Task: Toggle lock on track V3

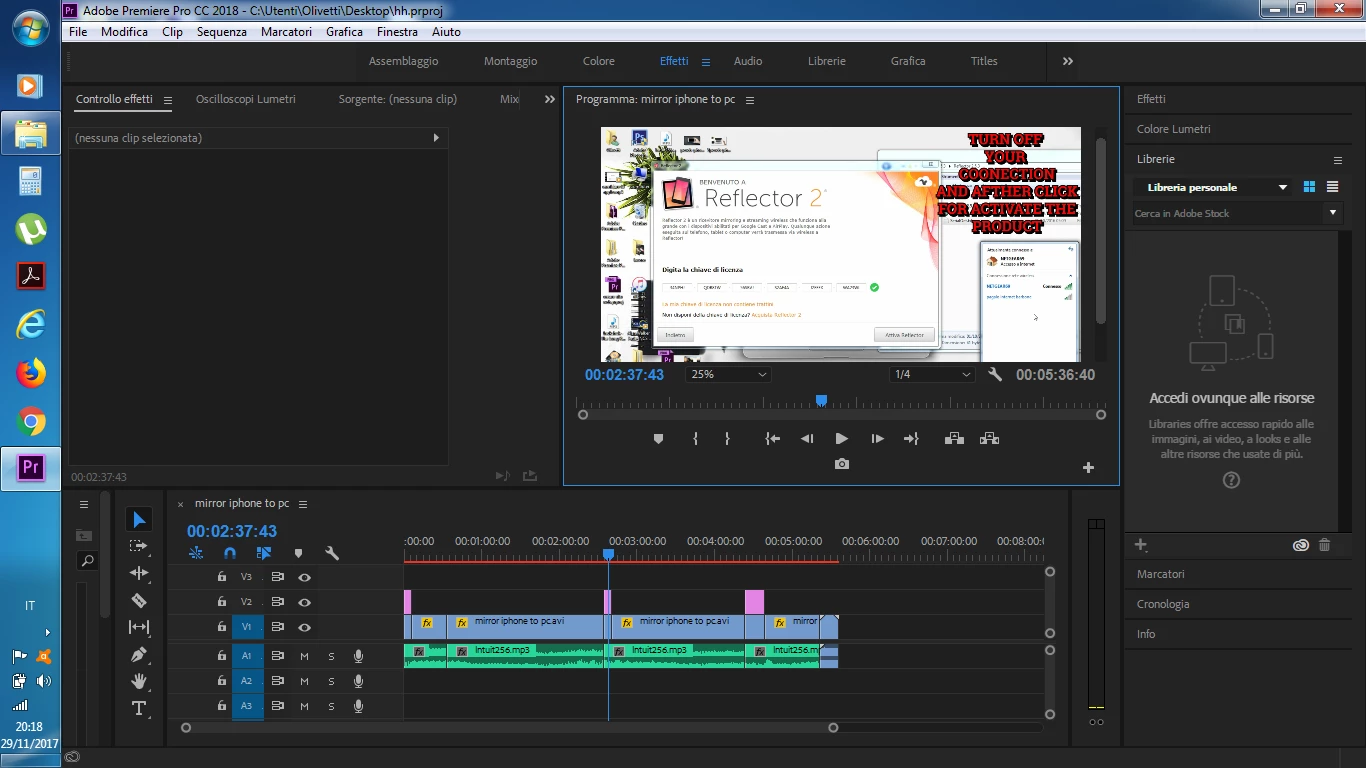Action: coord(222,577)
